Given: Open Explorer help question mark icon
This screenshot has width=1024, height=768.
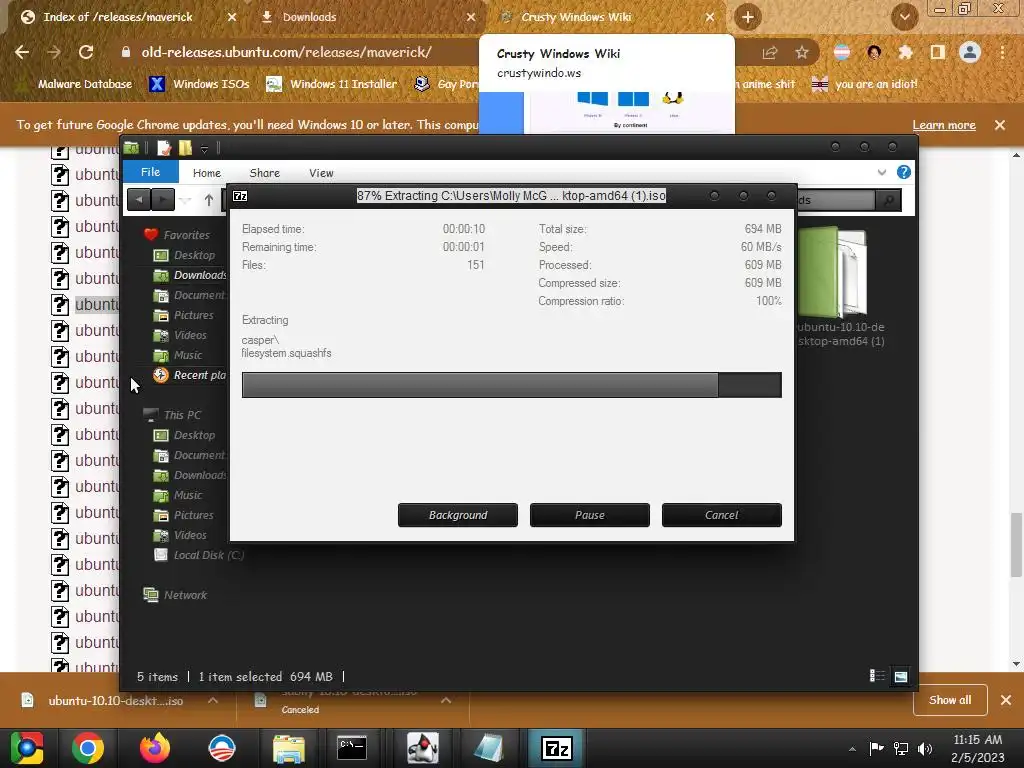Looking at the screenshot, I should [x=904, y=172].
